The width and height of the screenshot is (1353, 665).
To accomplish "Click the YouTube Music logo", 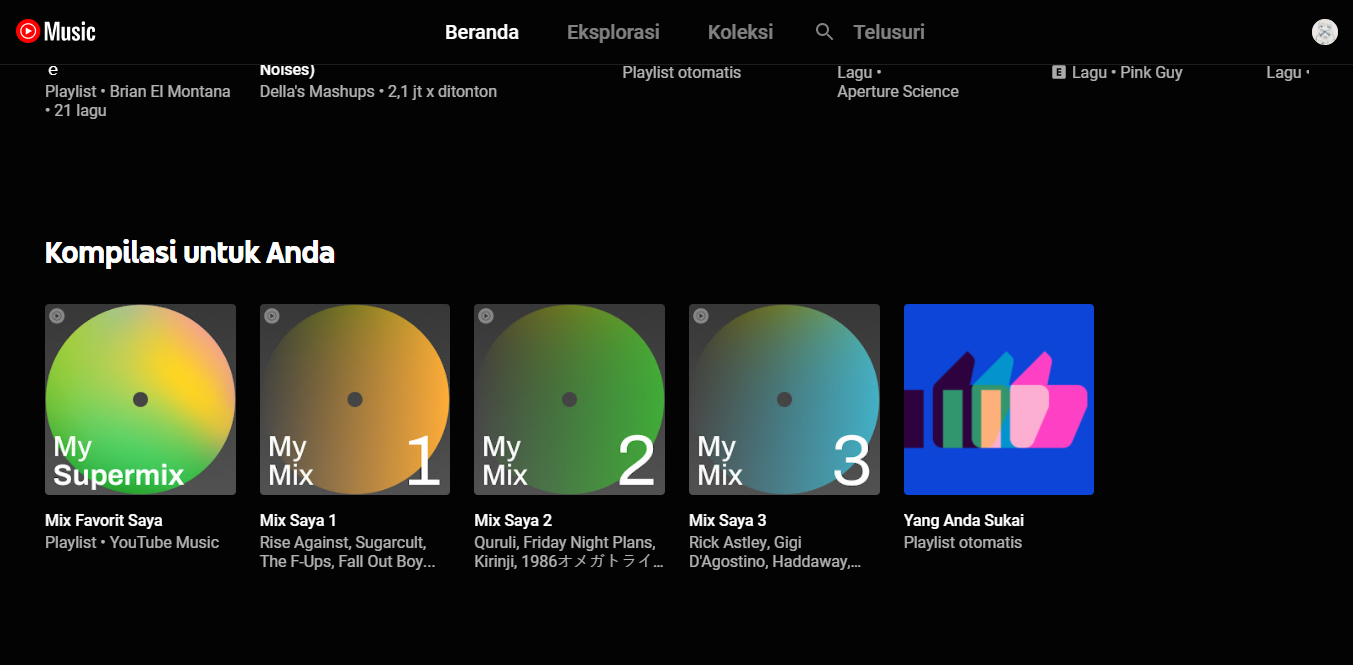I will point(56,32).
